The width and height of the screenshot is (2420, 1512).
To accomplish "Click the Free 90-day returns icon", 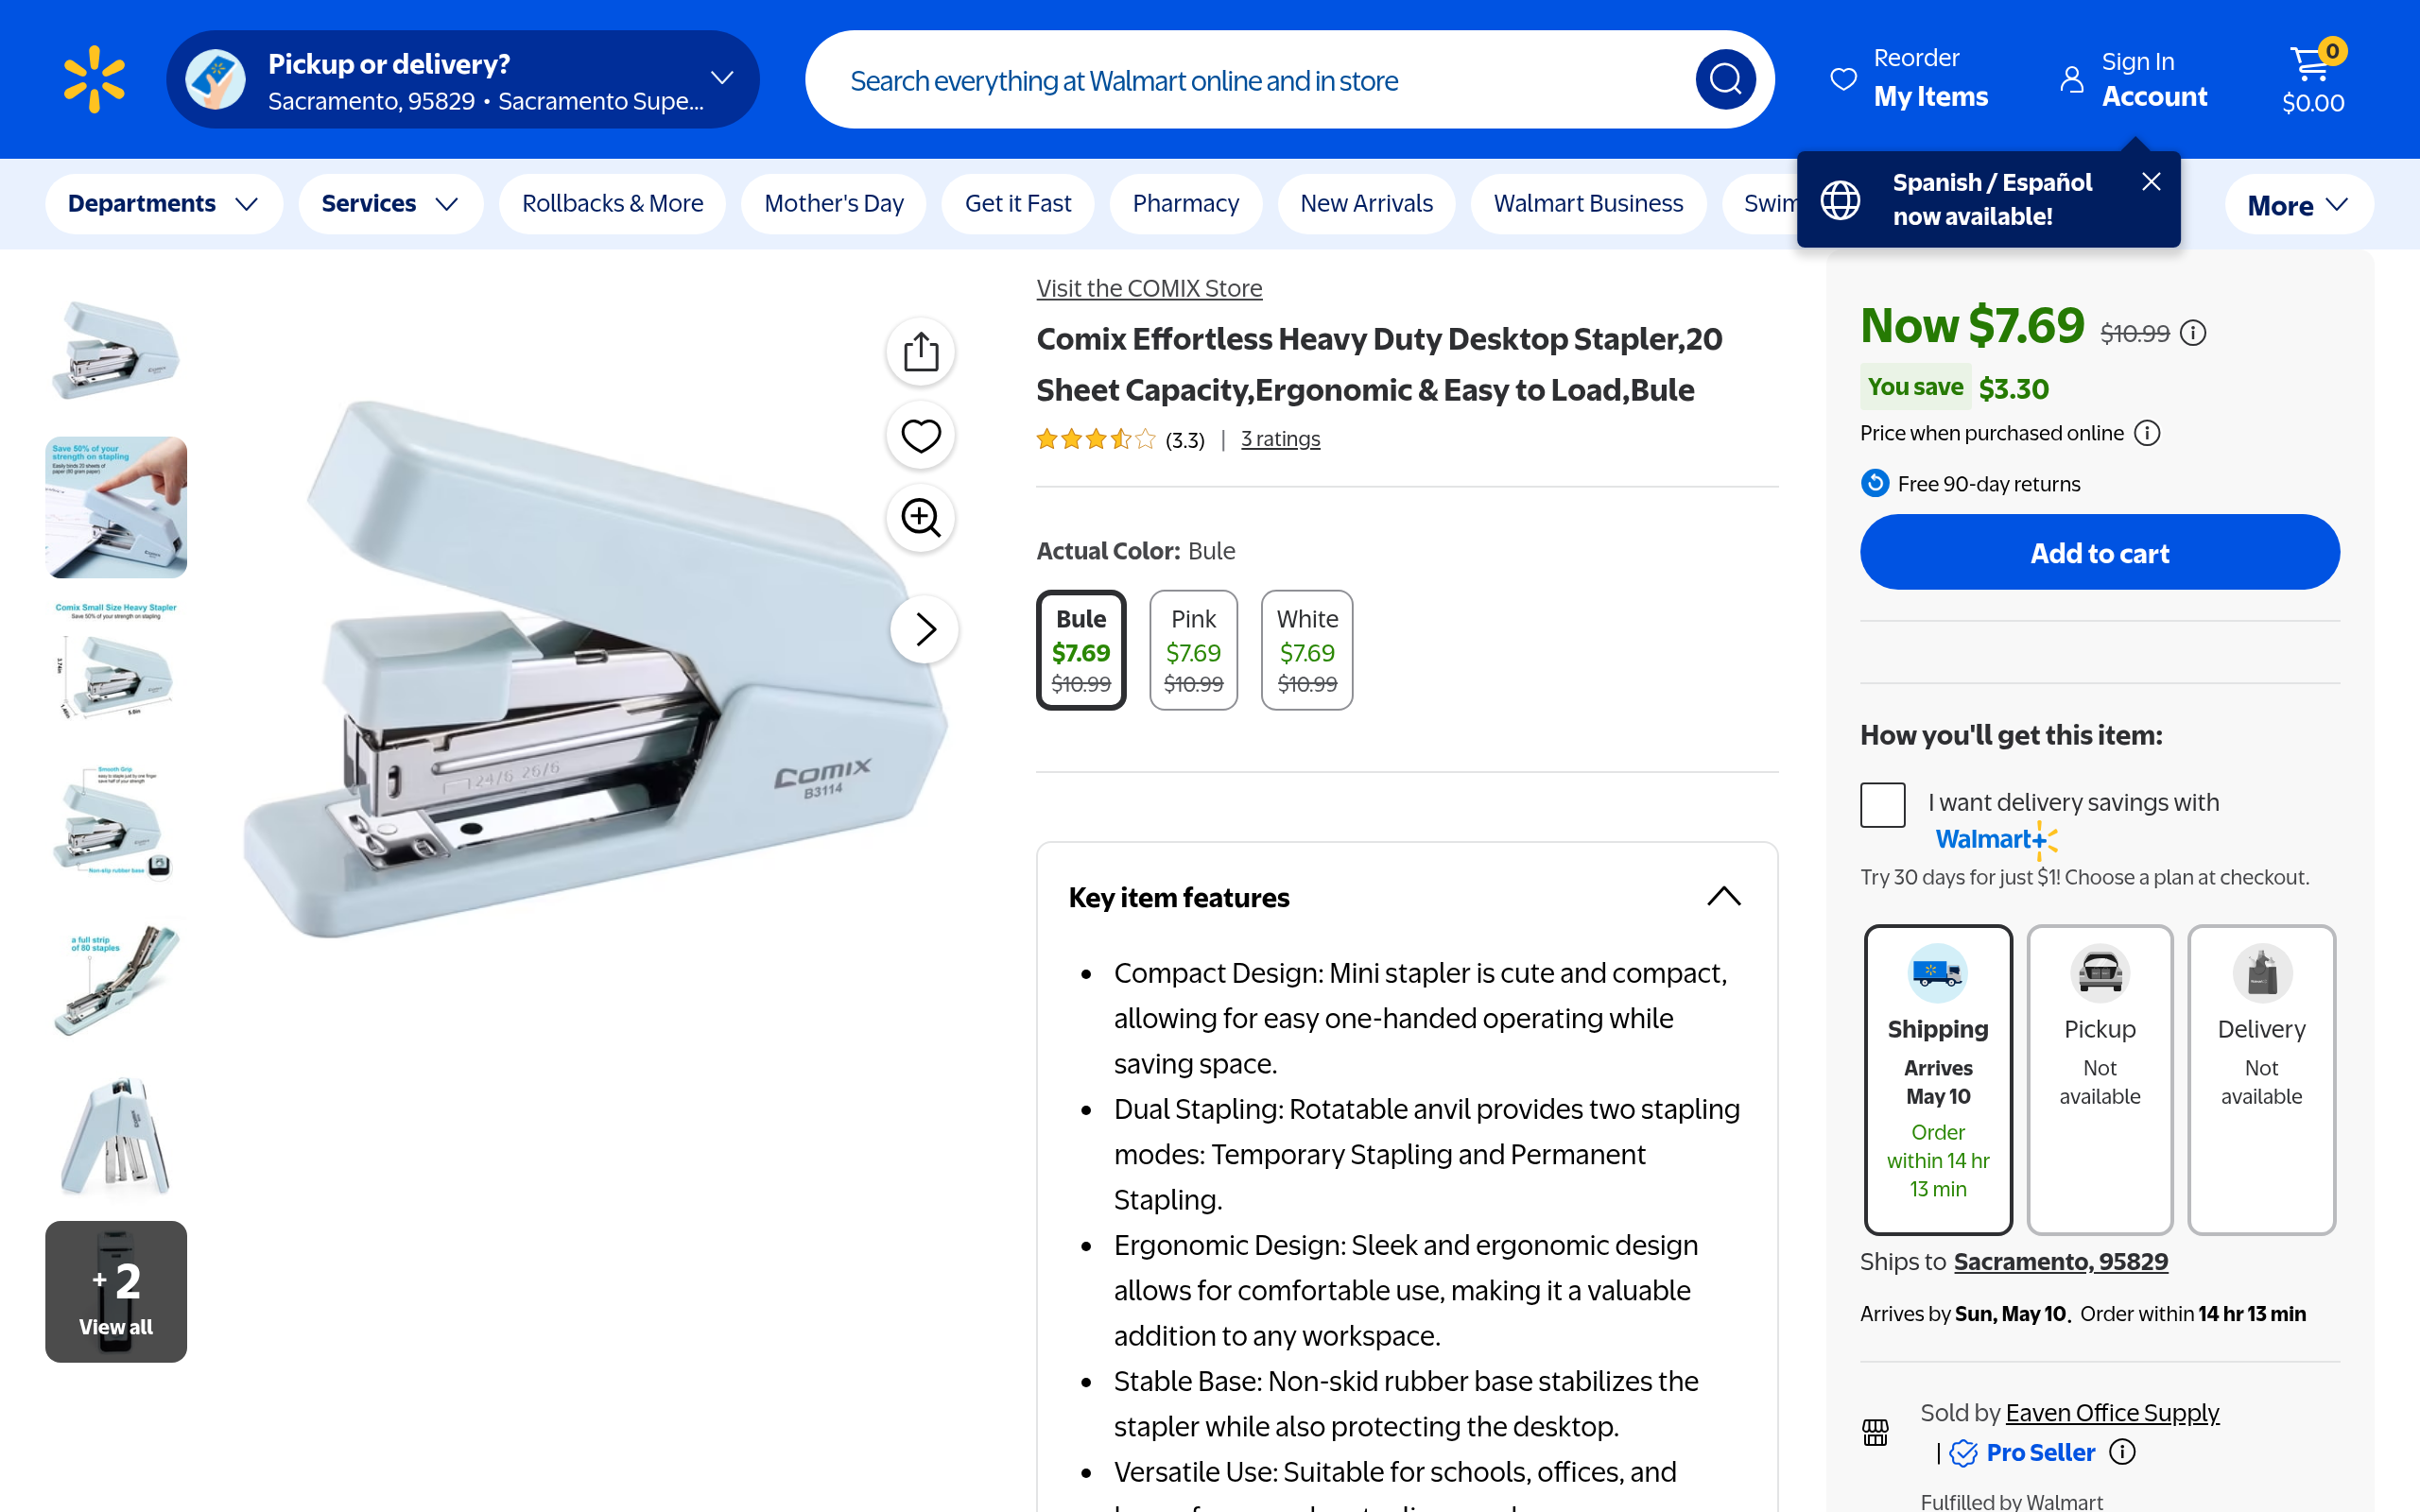I will 1875,484.
